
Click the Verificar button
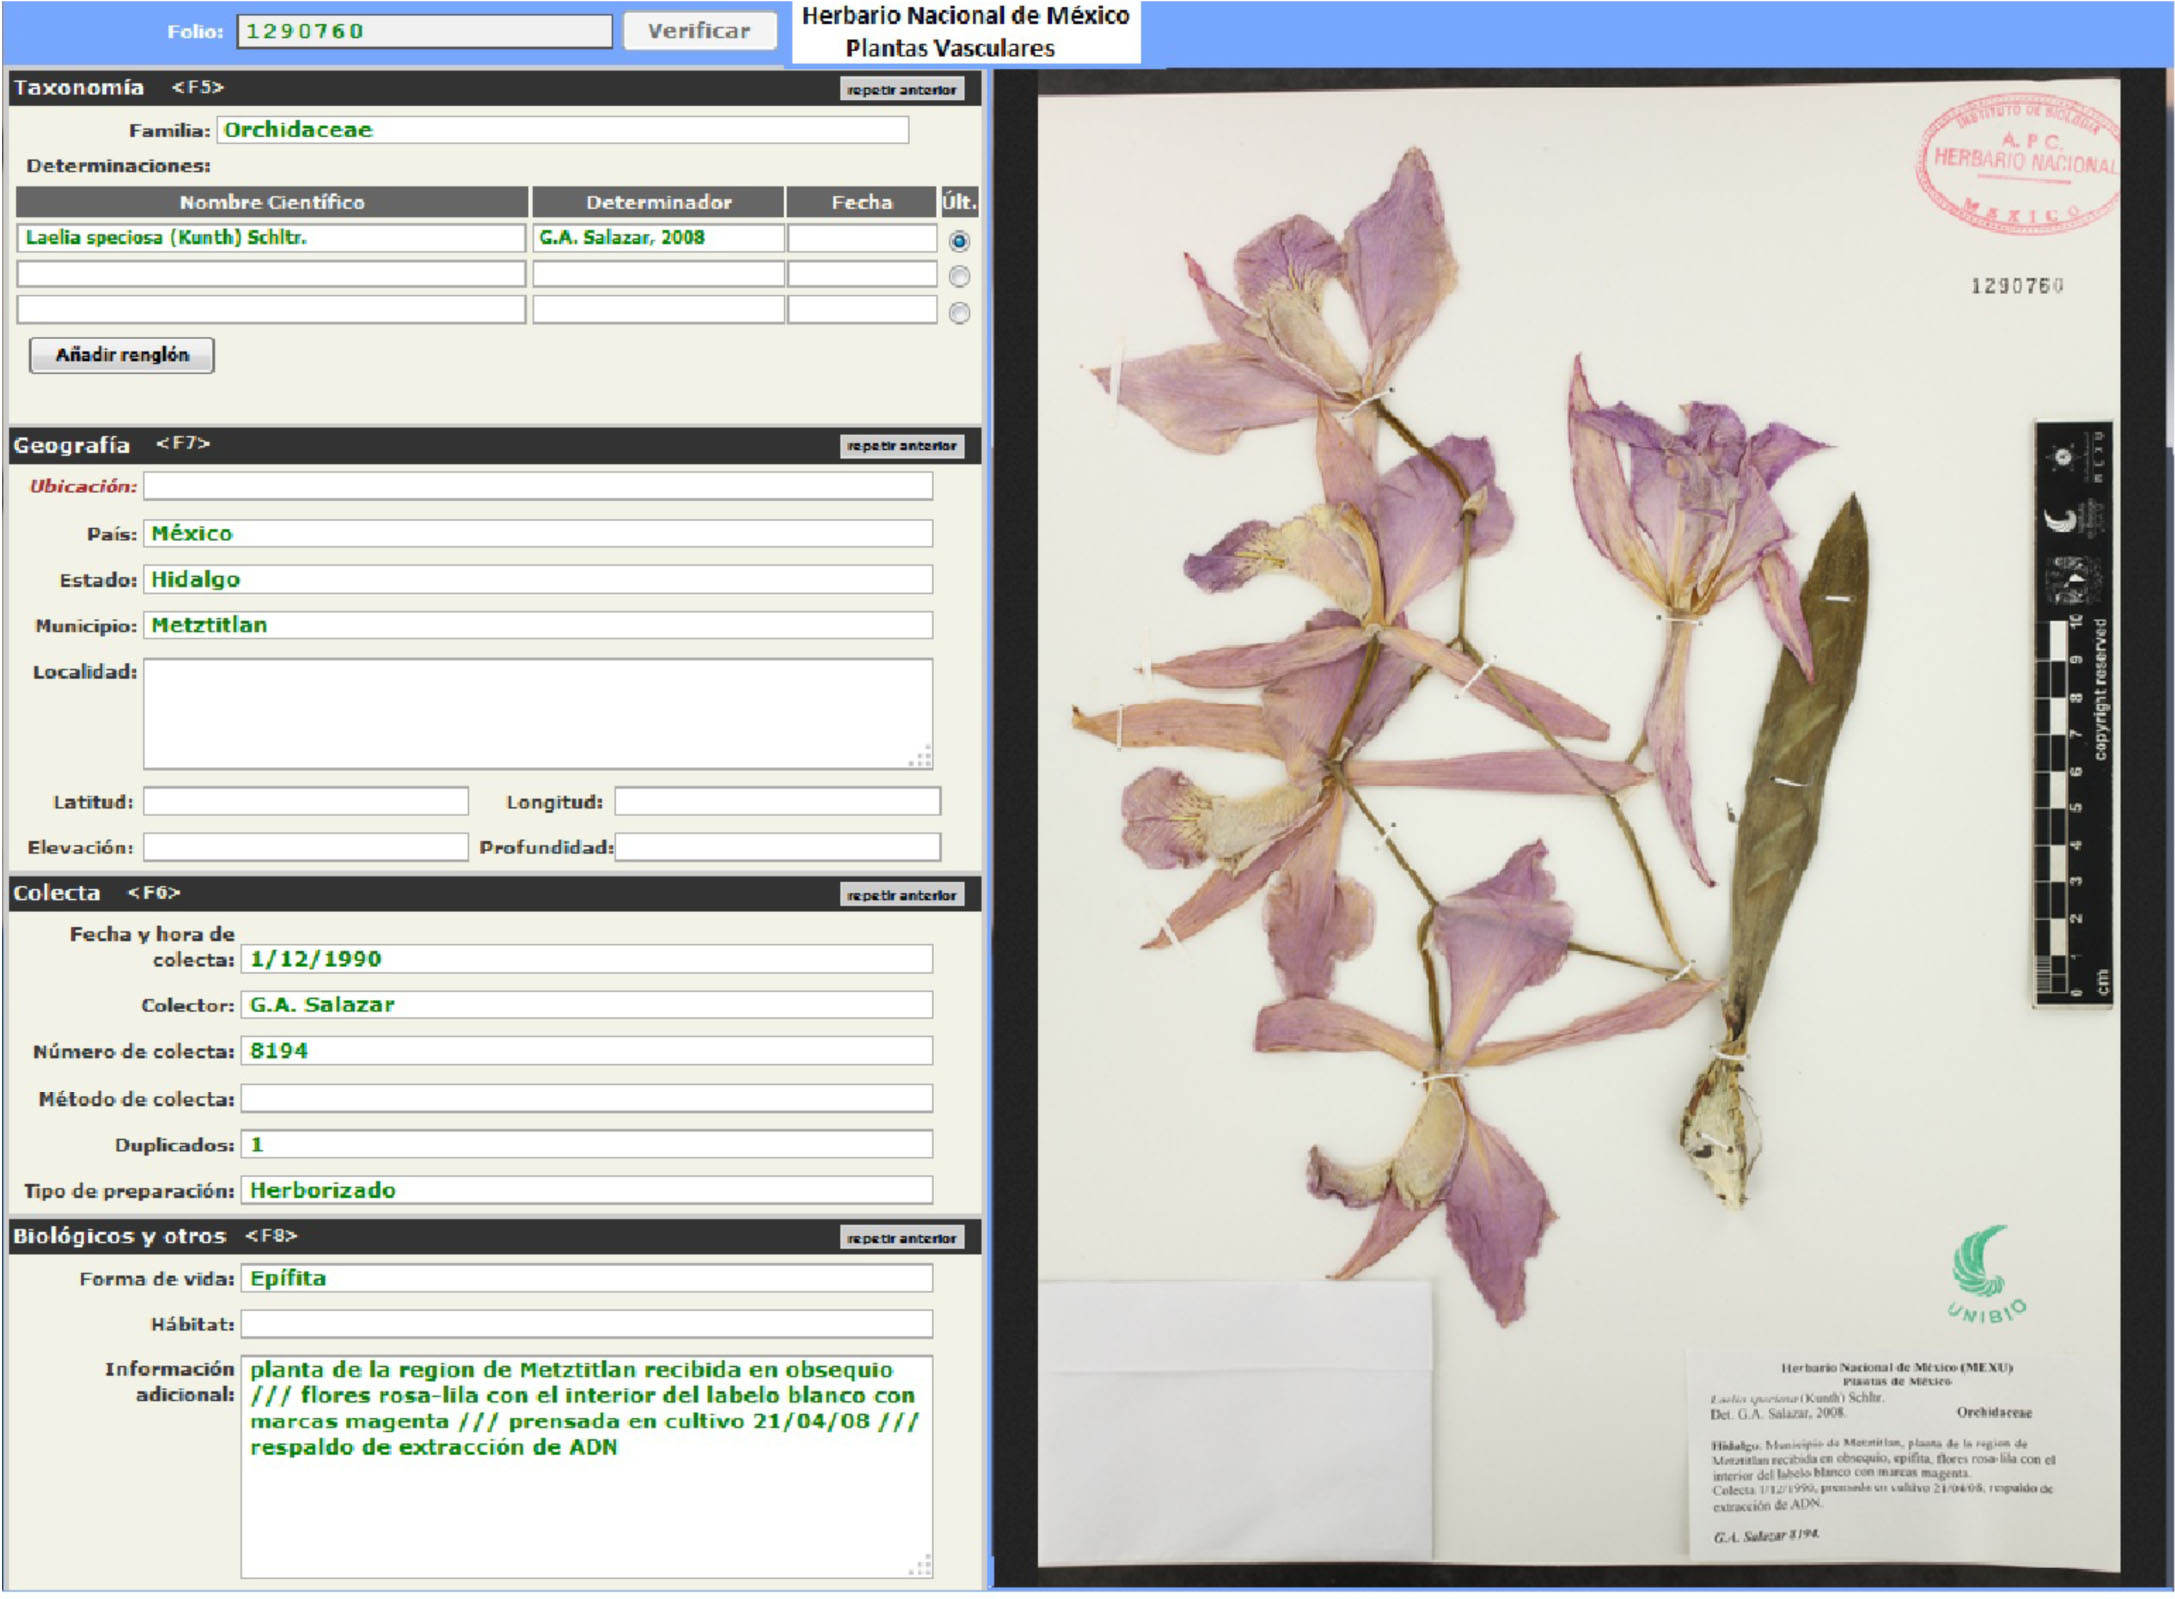coord(699,31)
